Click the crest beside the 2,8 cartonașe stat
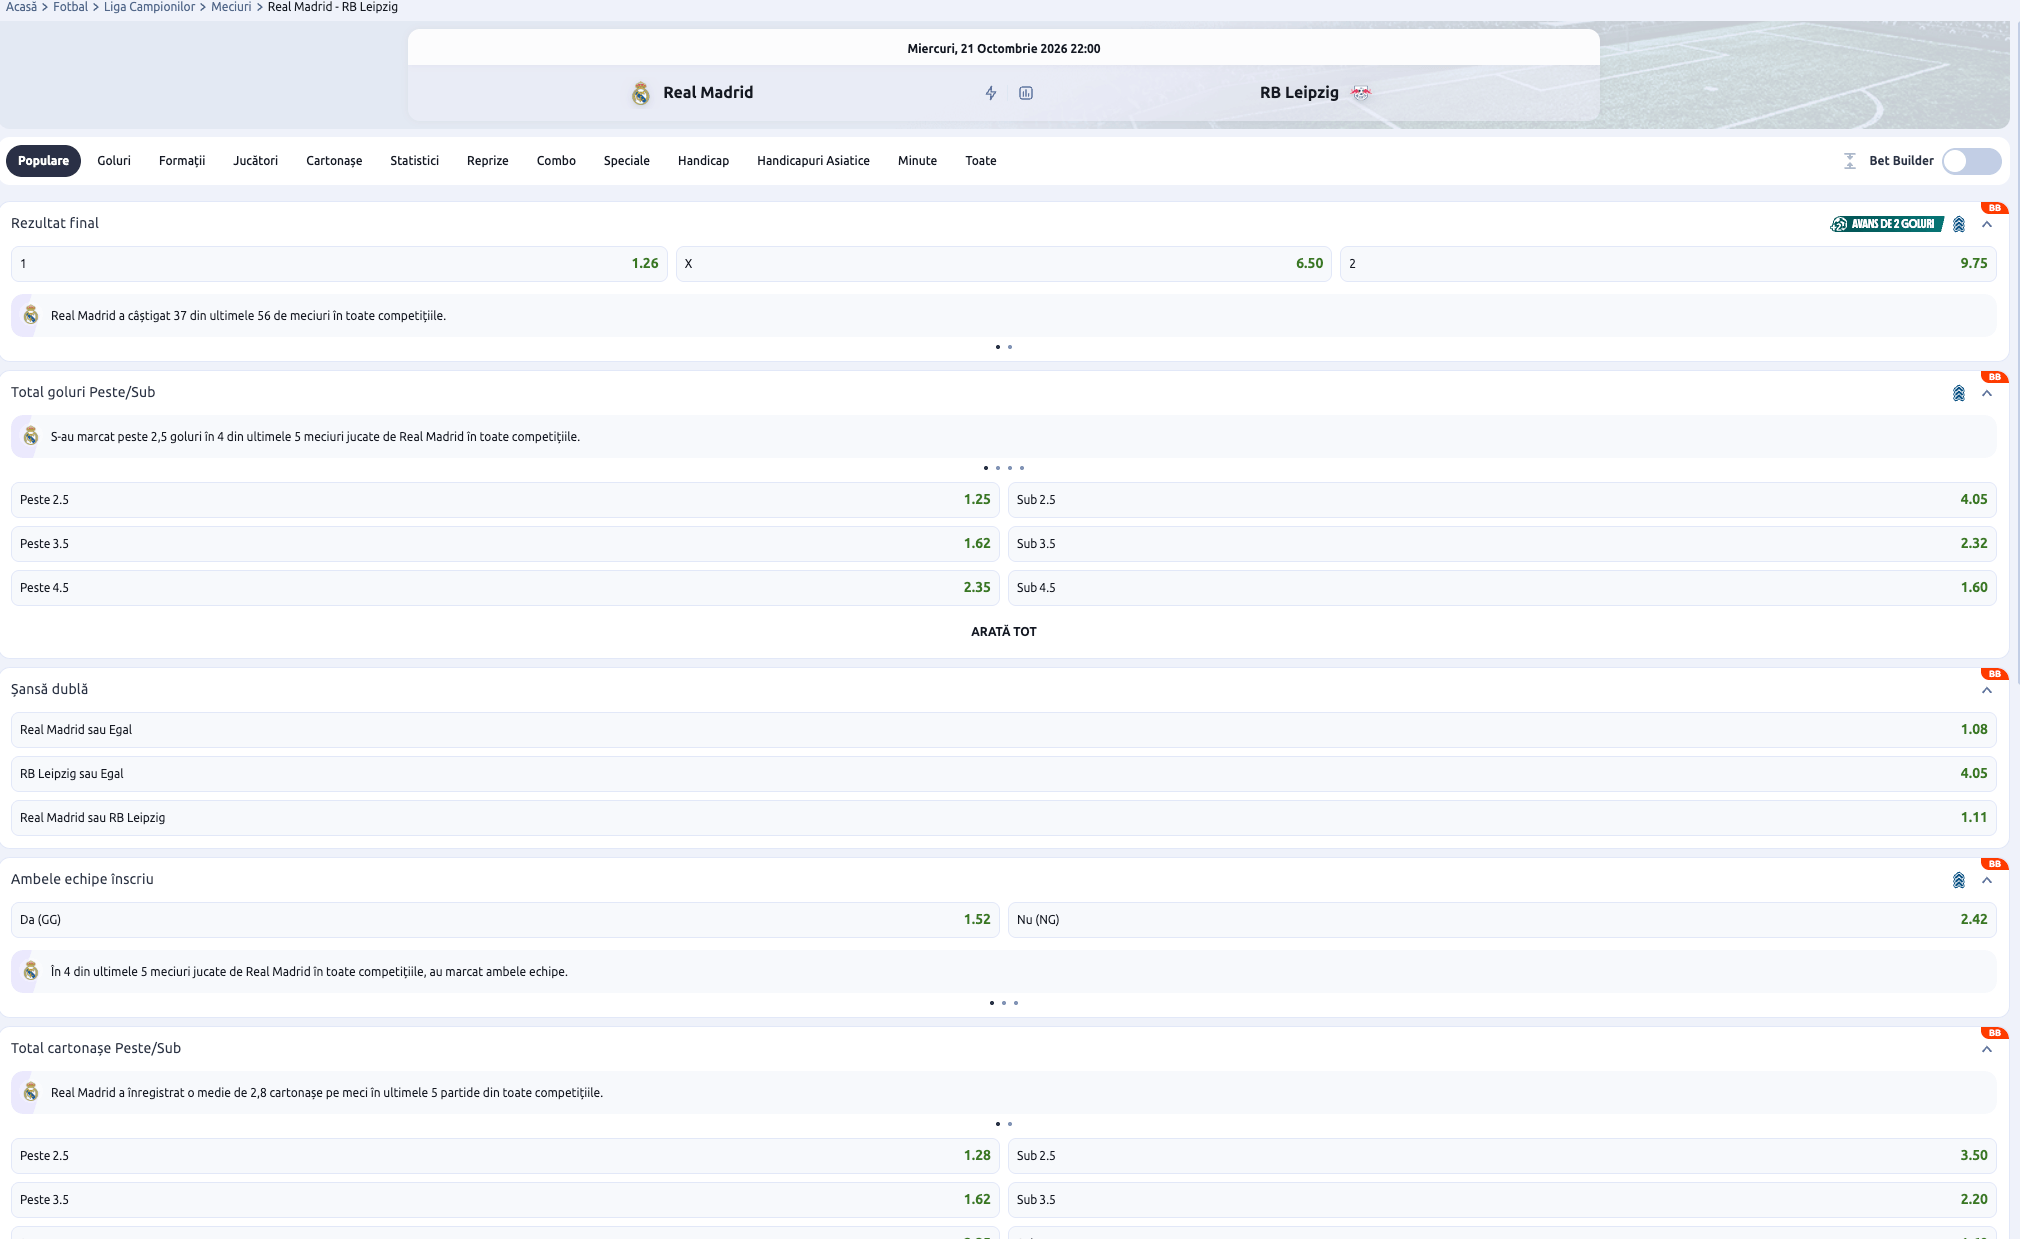Screen dimensions: 2020x1239 (31, 1092)
